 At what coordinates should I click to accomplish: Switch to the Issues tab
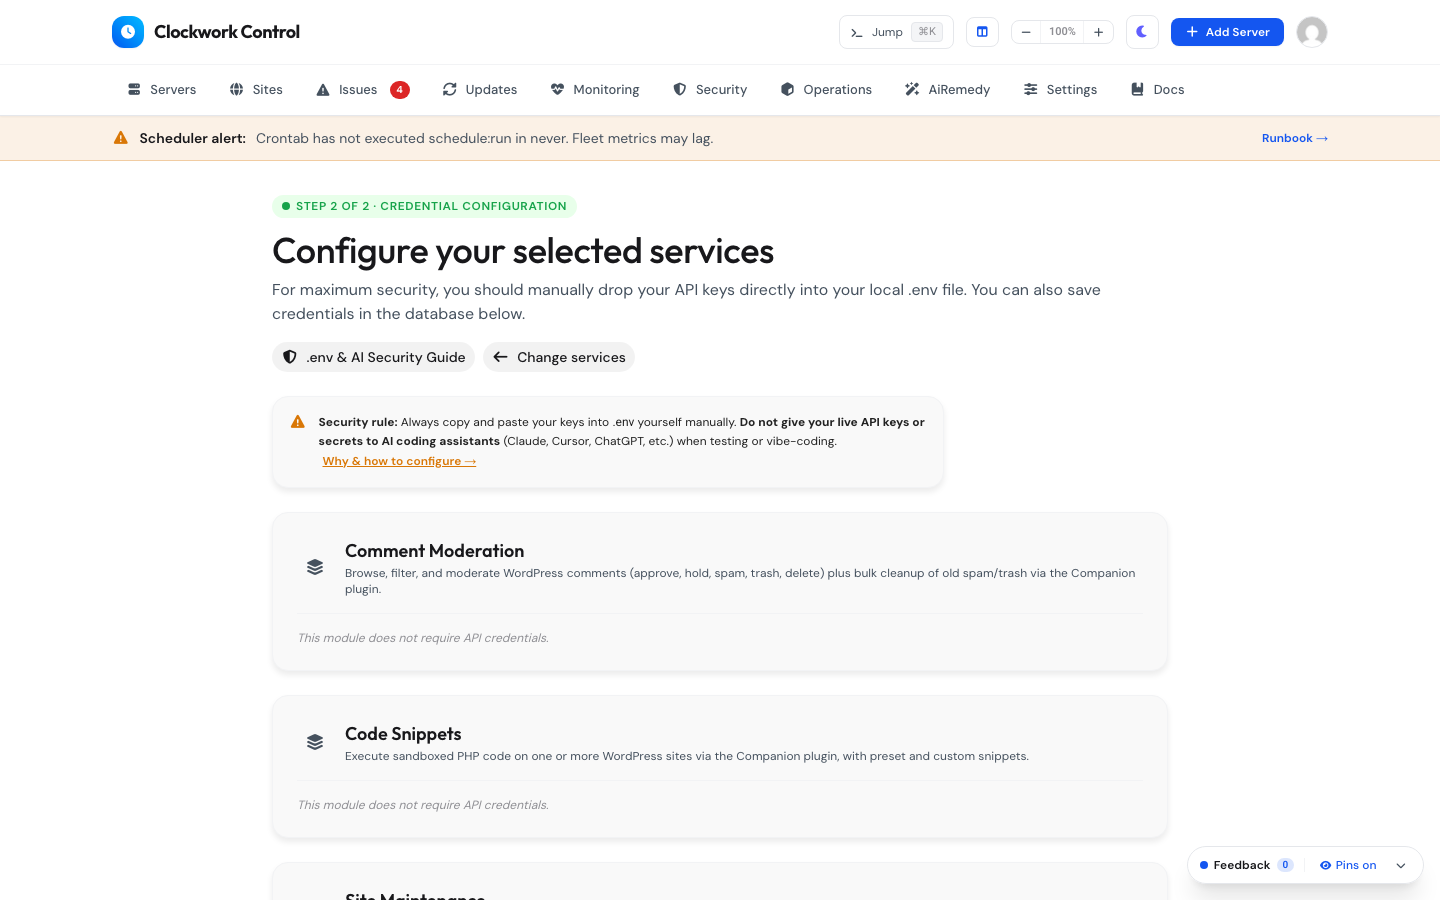[362, 90]
